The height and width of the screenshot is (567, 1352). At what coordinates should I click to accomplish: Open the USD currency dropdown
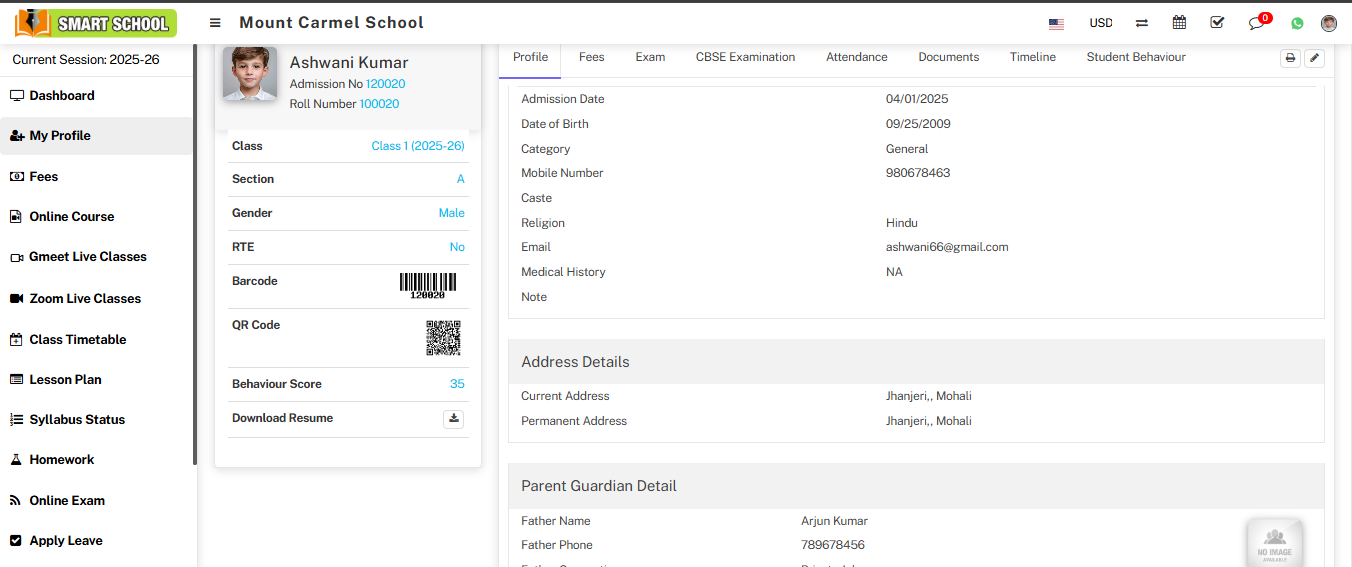click(1101, 23)
